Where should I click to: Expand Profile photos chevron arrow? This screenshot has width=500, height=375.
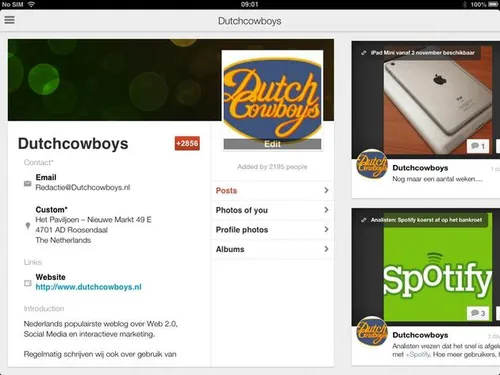pos(326,229)
